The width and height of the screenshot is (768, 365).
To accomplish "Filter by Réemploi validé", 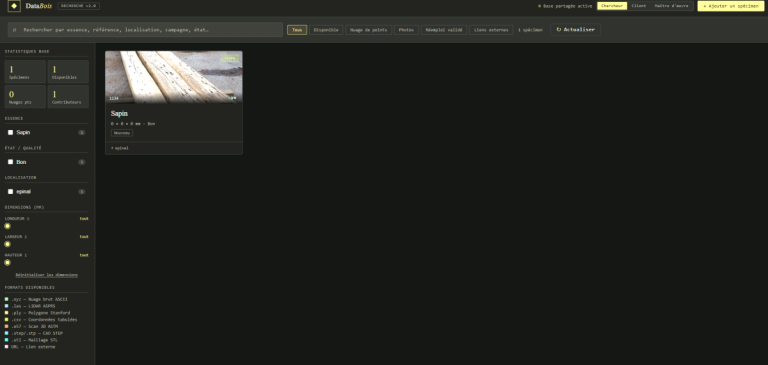I will pyautogui.click(x=444, y=30).
